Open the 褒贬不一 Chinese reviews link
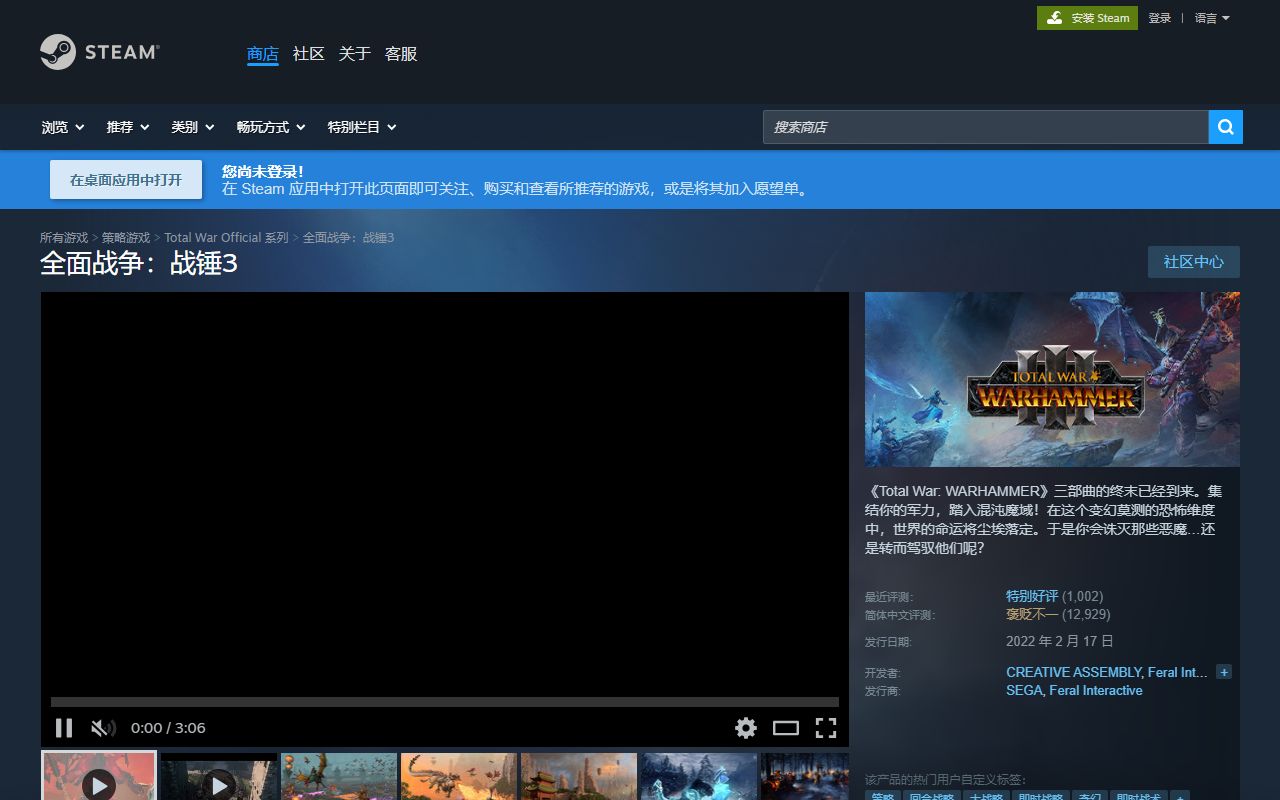 1032,614
